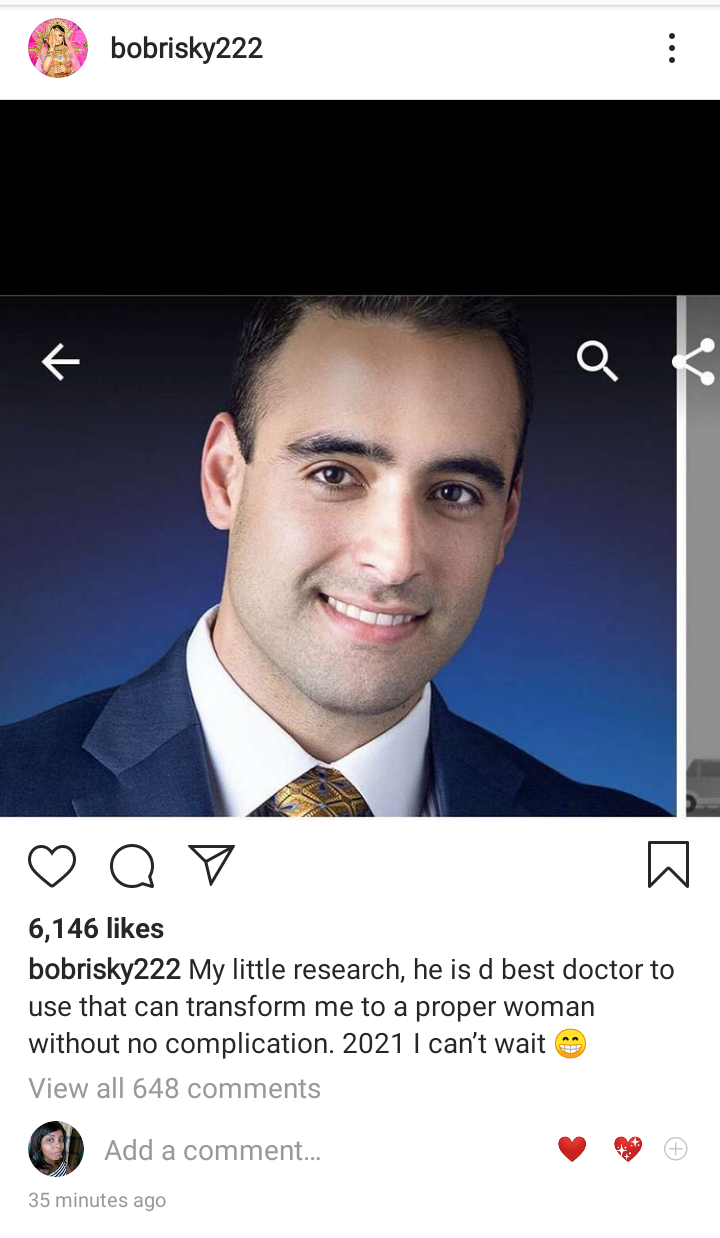The height and width of the screenshot is (1238, 720).
Task: Open comments via speech bubble icon
Action: pos(132,866)
